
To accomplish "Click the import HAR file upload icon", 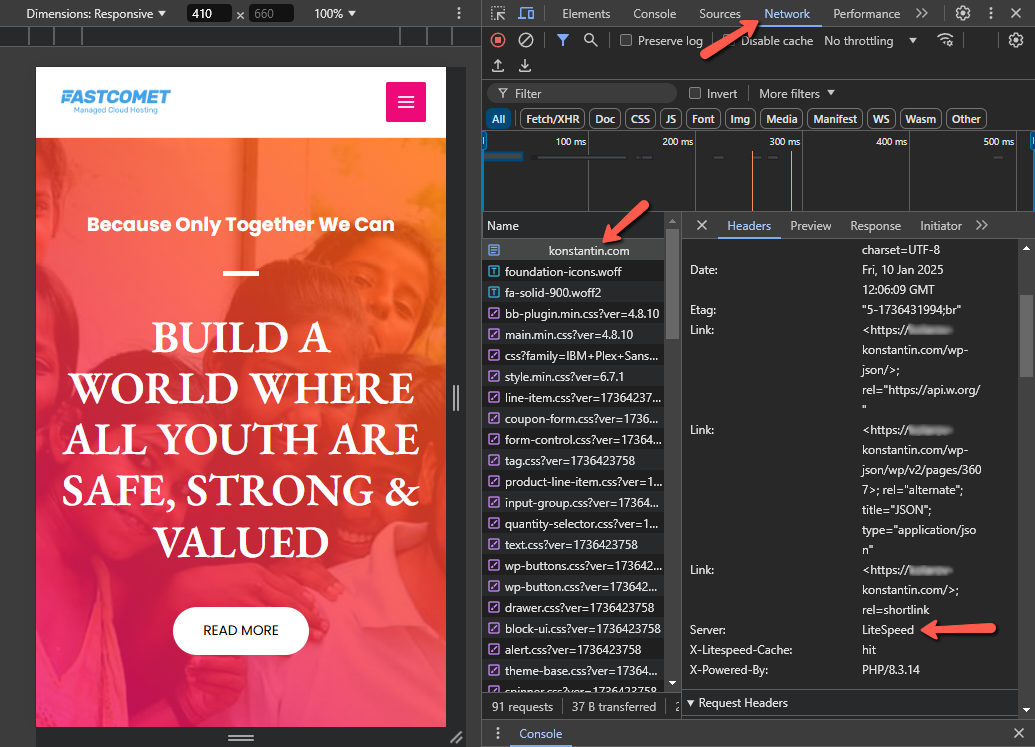I will coord(498,65).
